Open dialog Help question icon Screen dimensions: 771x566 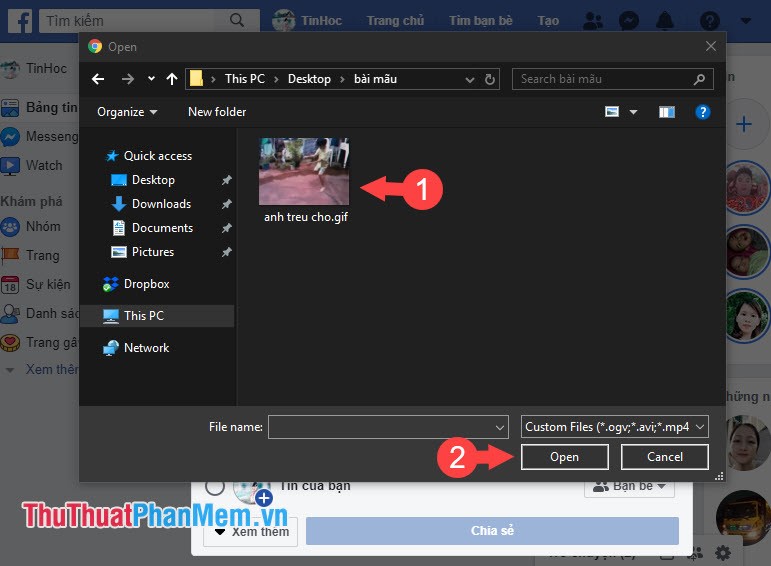(x=703, y=113)
